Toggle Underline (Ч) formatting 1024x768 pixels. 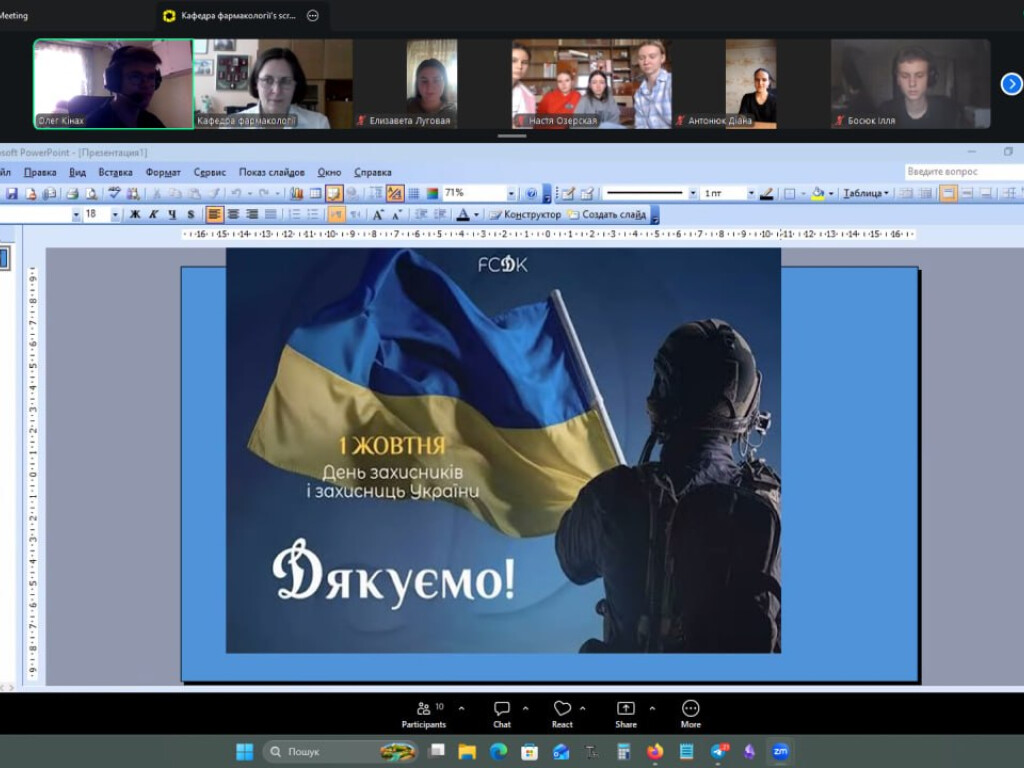[x=172, y=215]
